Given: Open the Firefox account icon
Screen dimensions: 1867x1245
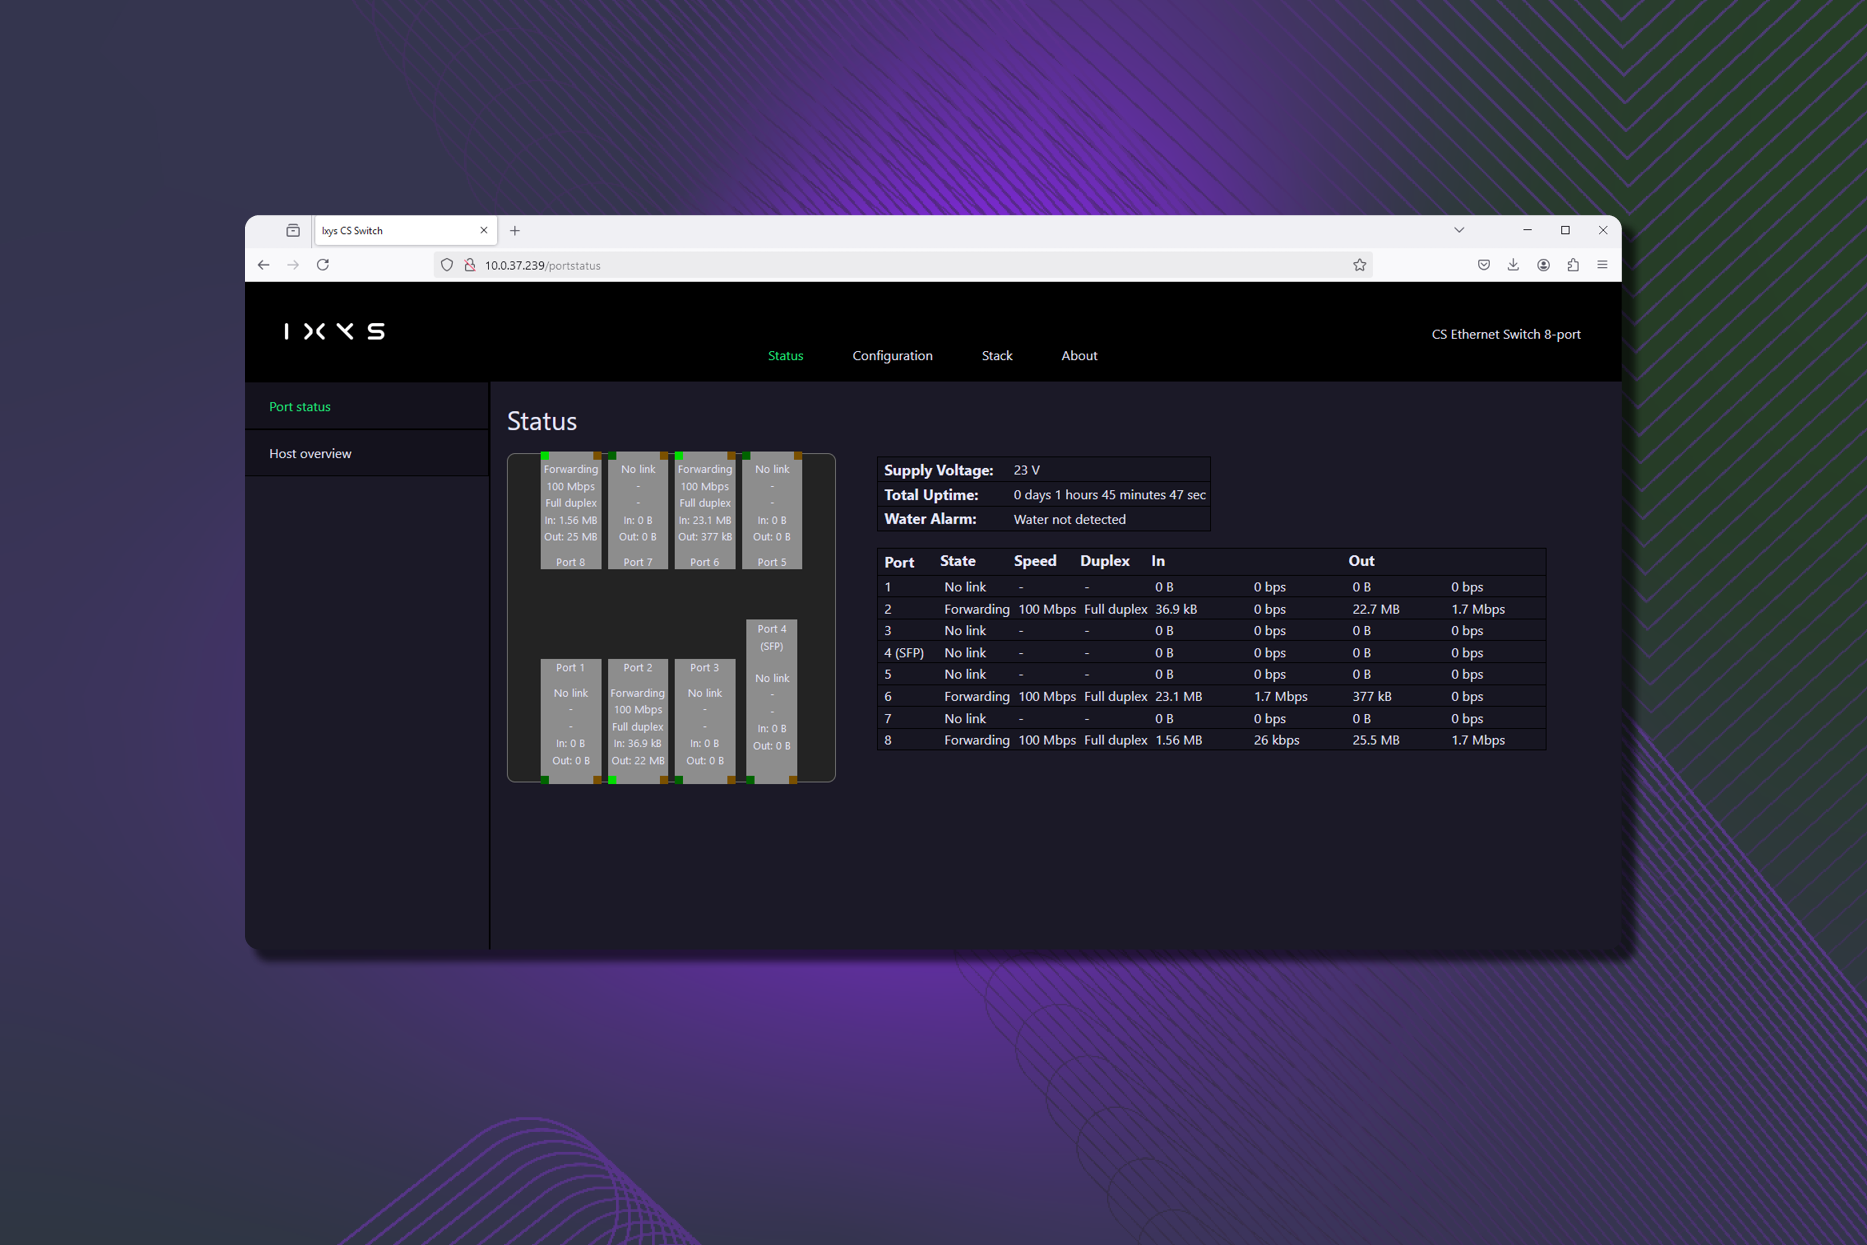Looking at the screenshot, I should click(x=1543, y=265).
